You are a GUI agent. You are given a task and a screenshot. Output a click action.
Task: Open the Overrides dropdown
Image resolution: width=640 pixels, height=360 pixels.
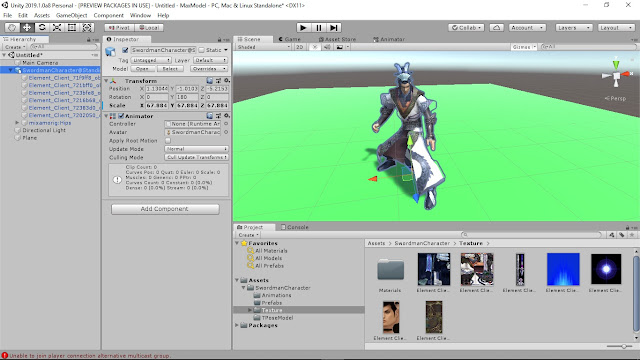pos(209,69)
